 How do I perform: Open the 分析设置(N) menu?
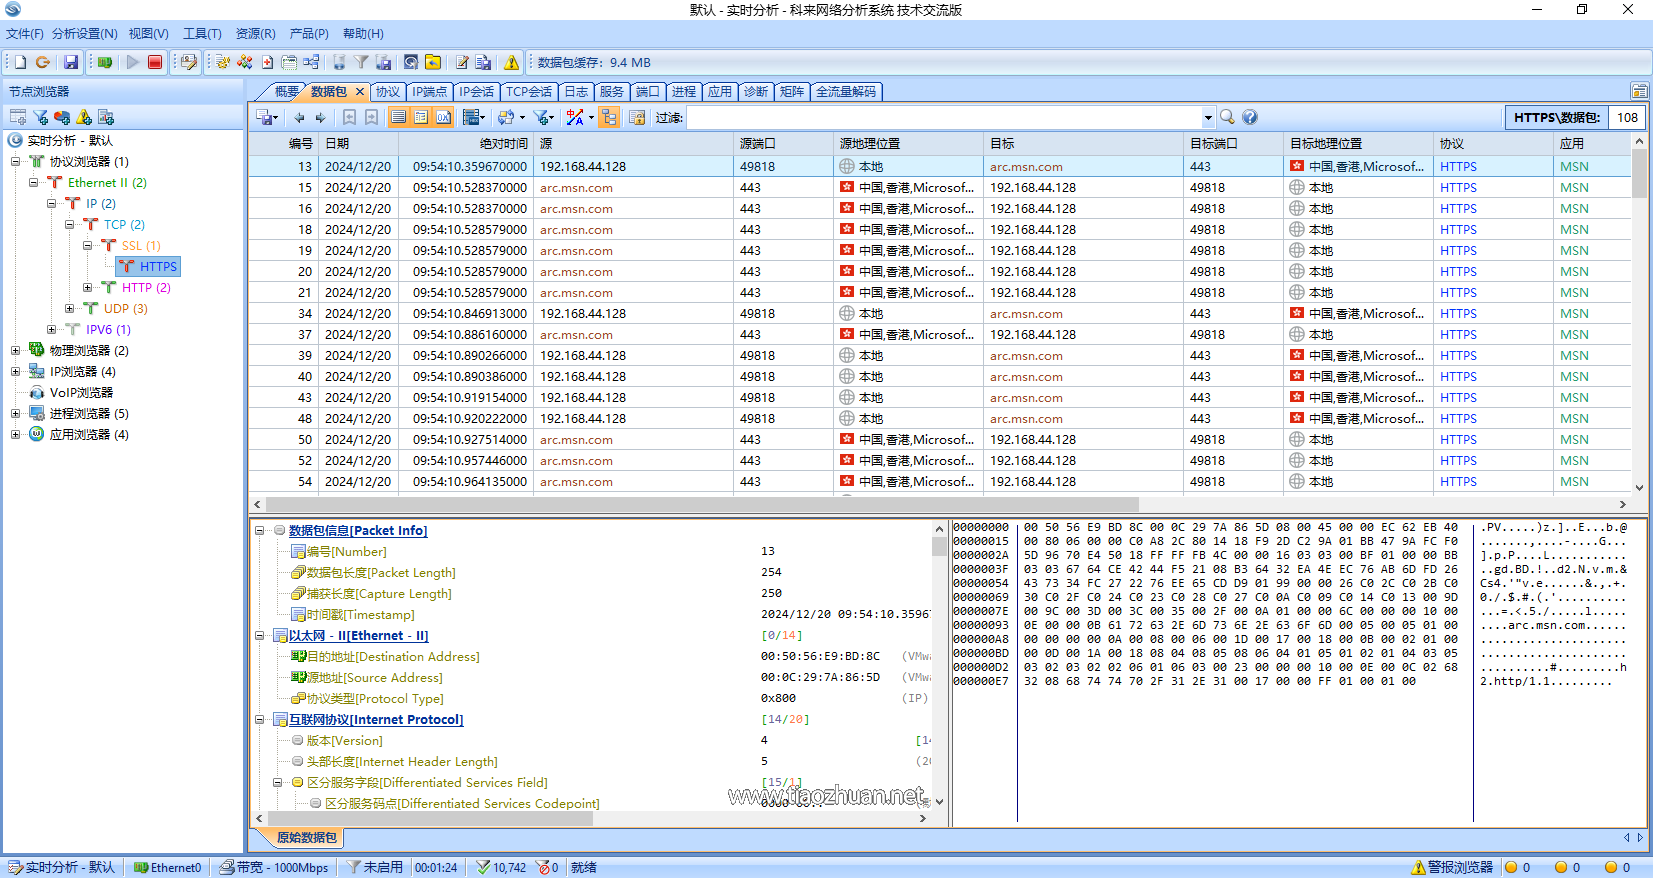point(85,33)
